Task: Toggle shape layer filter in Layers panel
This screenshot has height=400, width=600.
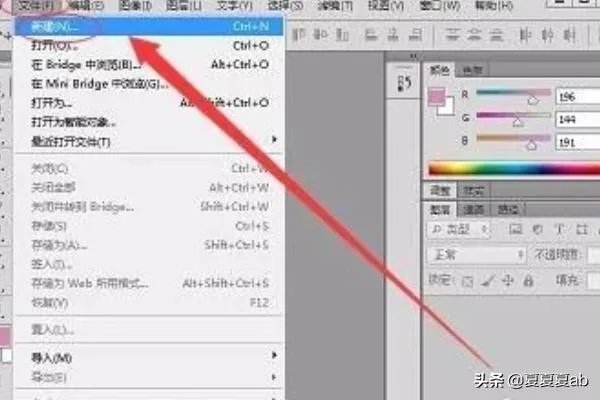Action: (x=582, y=229)
